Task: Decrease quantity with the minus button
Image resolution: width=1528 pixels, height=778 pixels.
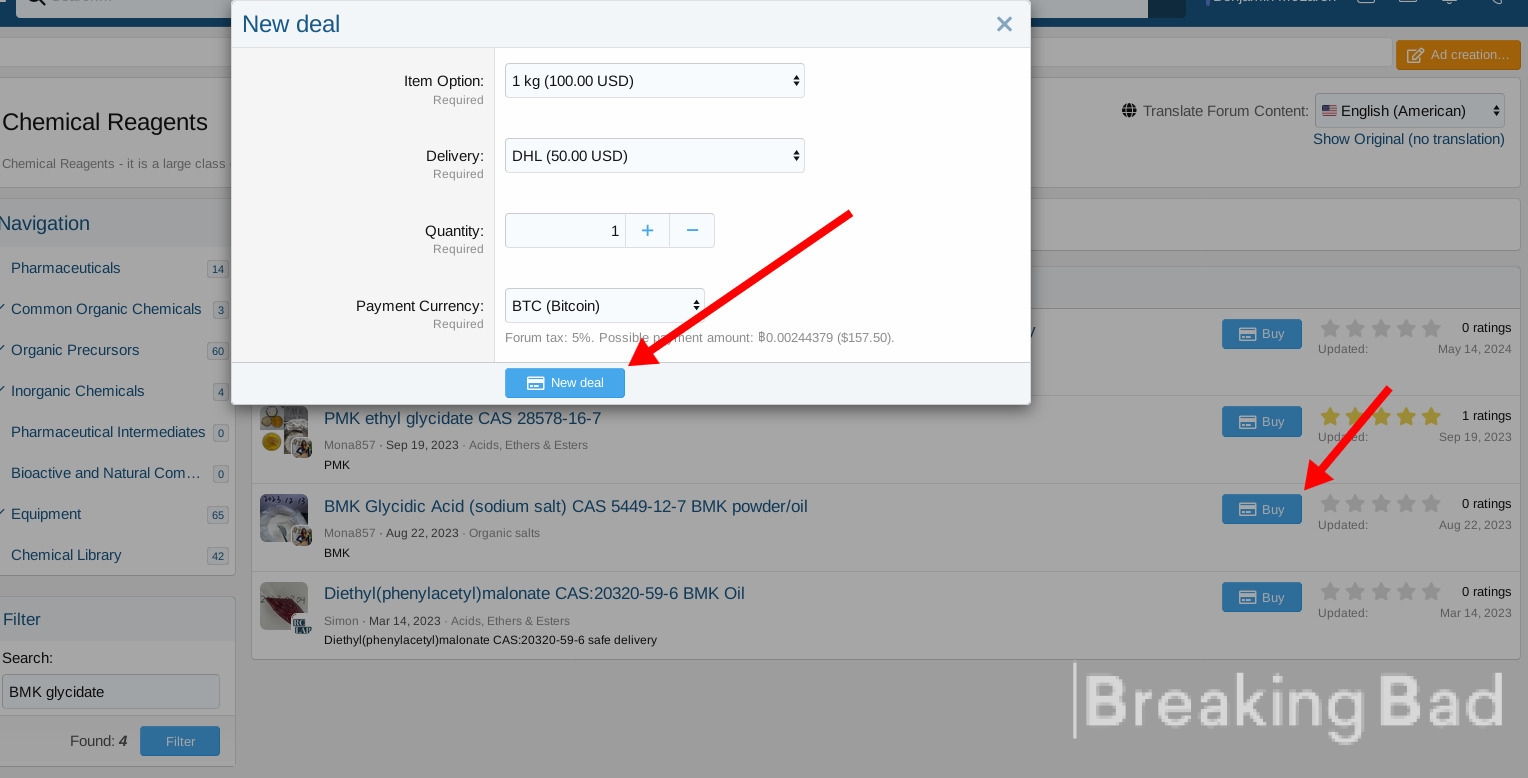Action: tap(692, 231)
